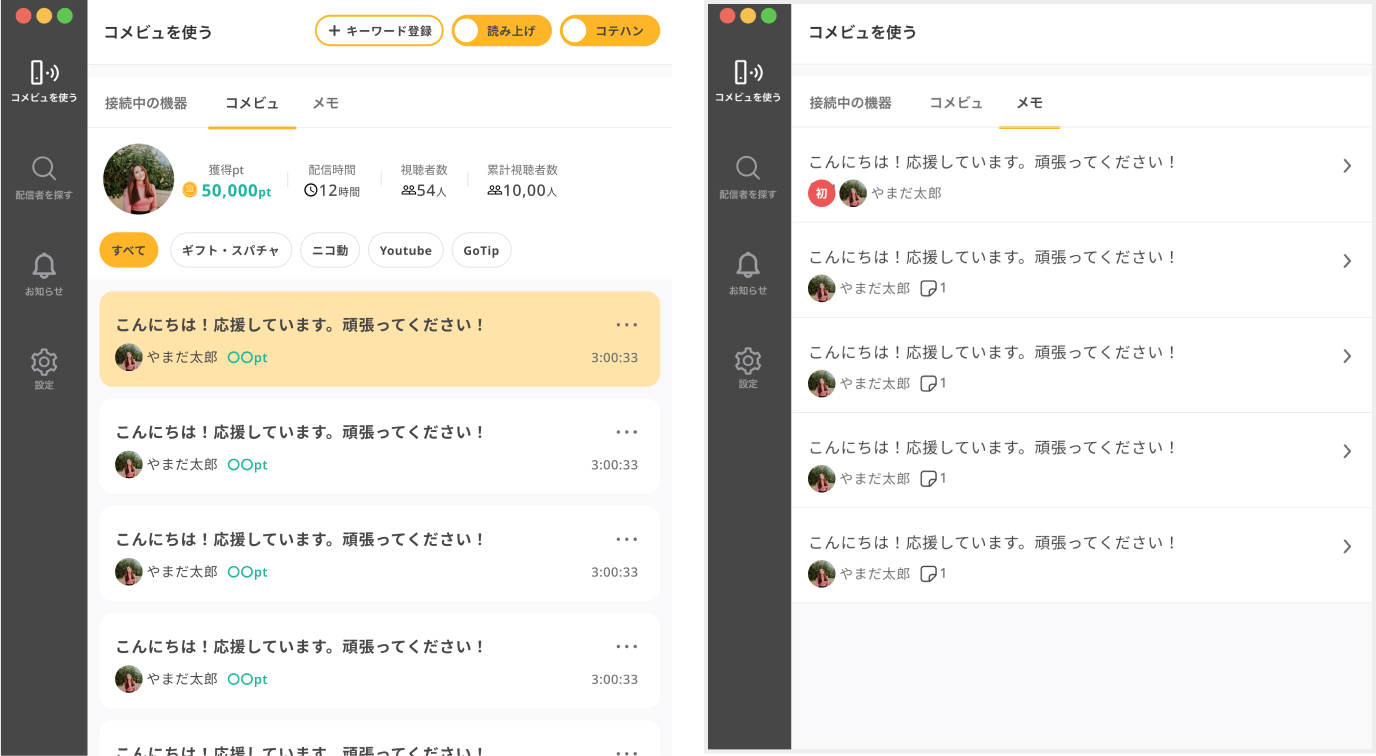The width and height of the screenshot is (1376, 756).
Task: Select the すべて filter chip
Action: (128, 250)
